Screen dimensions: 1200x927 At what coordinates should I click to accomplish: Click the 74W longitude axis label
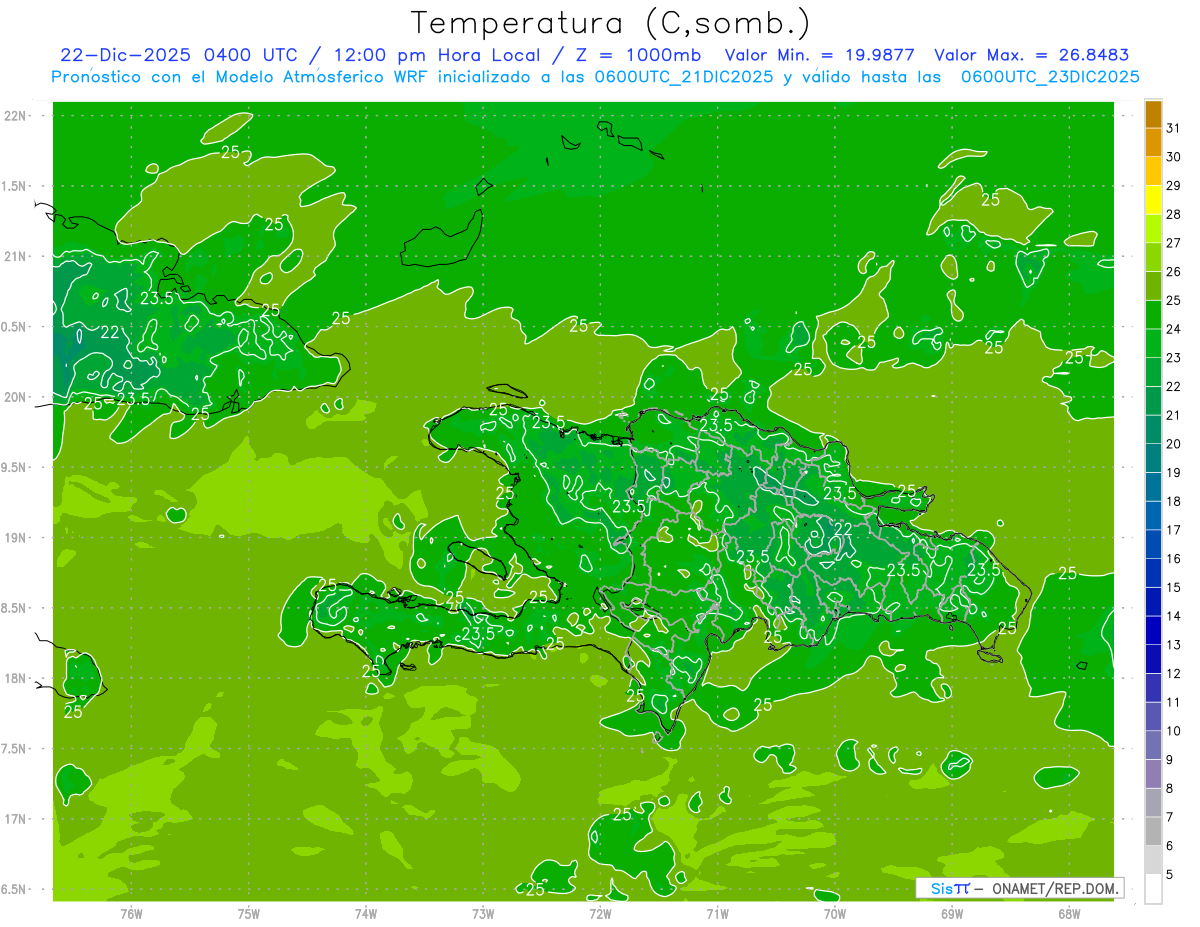point(366,913)
